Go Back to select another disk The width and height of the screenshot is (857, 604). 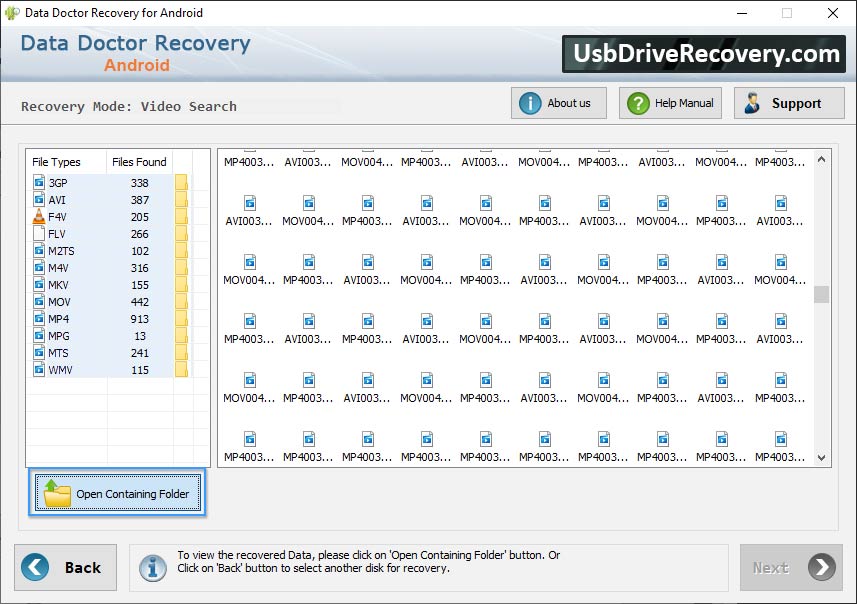pyautogui.click(x=66, y=567)
